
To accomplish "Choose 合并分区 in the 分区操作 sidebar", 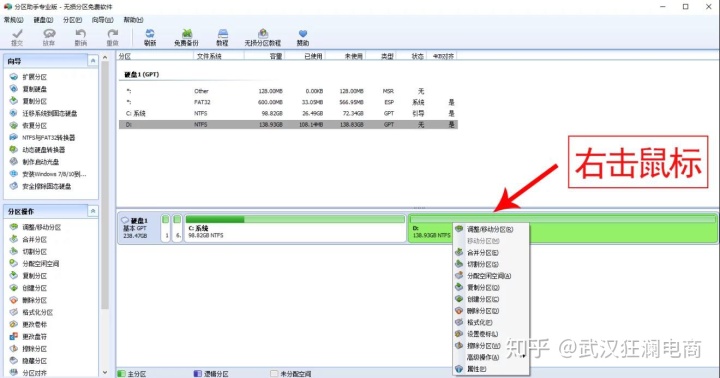I will 28,239.
